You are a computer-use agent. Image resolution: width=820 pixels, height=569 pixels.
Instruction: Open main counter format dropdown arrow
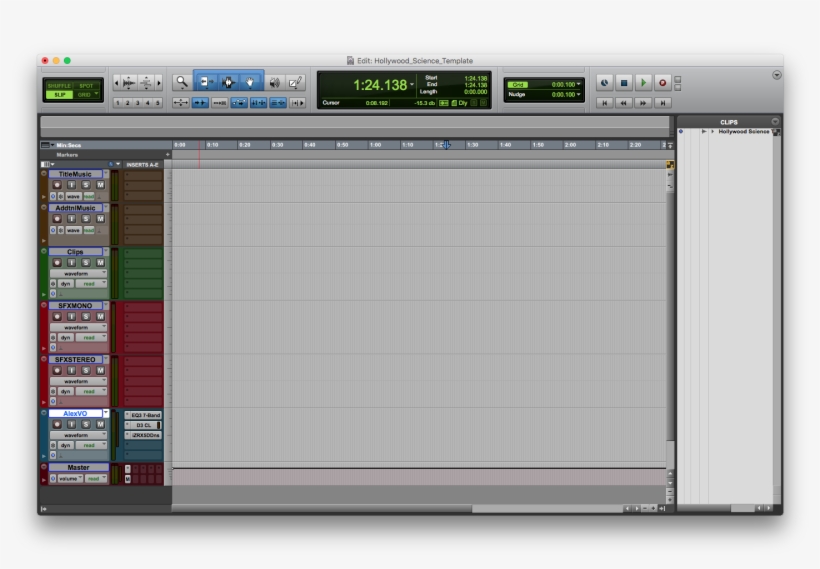click(412, 85)
